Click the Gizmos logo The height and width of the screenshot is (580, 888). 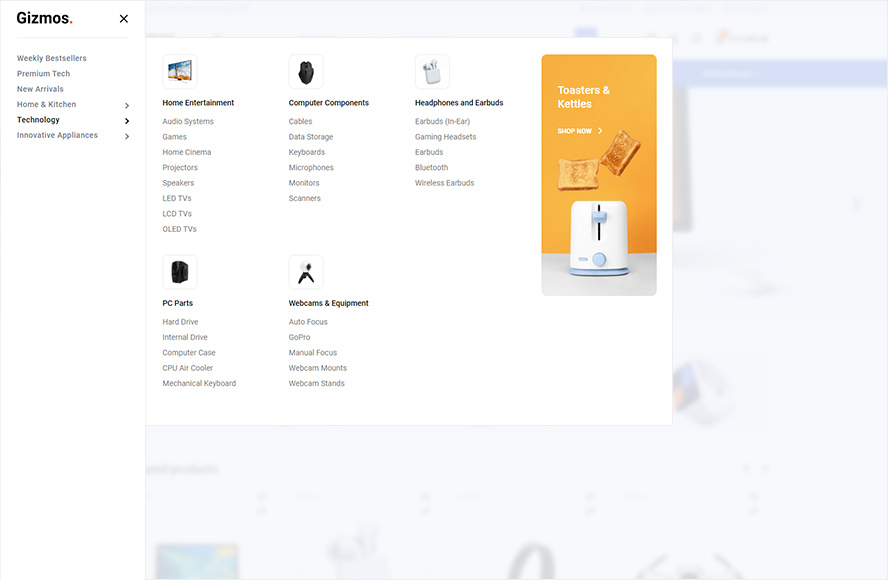tap(44, 18)
